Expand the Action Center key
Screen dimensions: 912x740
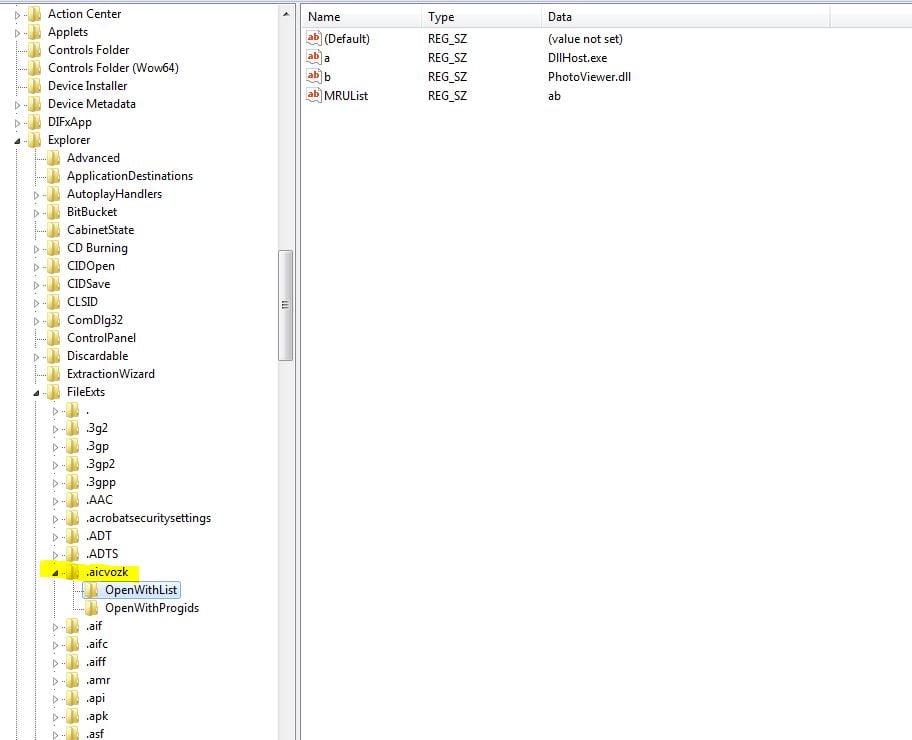17,15
